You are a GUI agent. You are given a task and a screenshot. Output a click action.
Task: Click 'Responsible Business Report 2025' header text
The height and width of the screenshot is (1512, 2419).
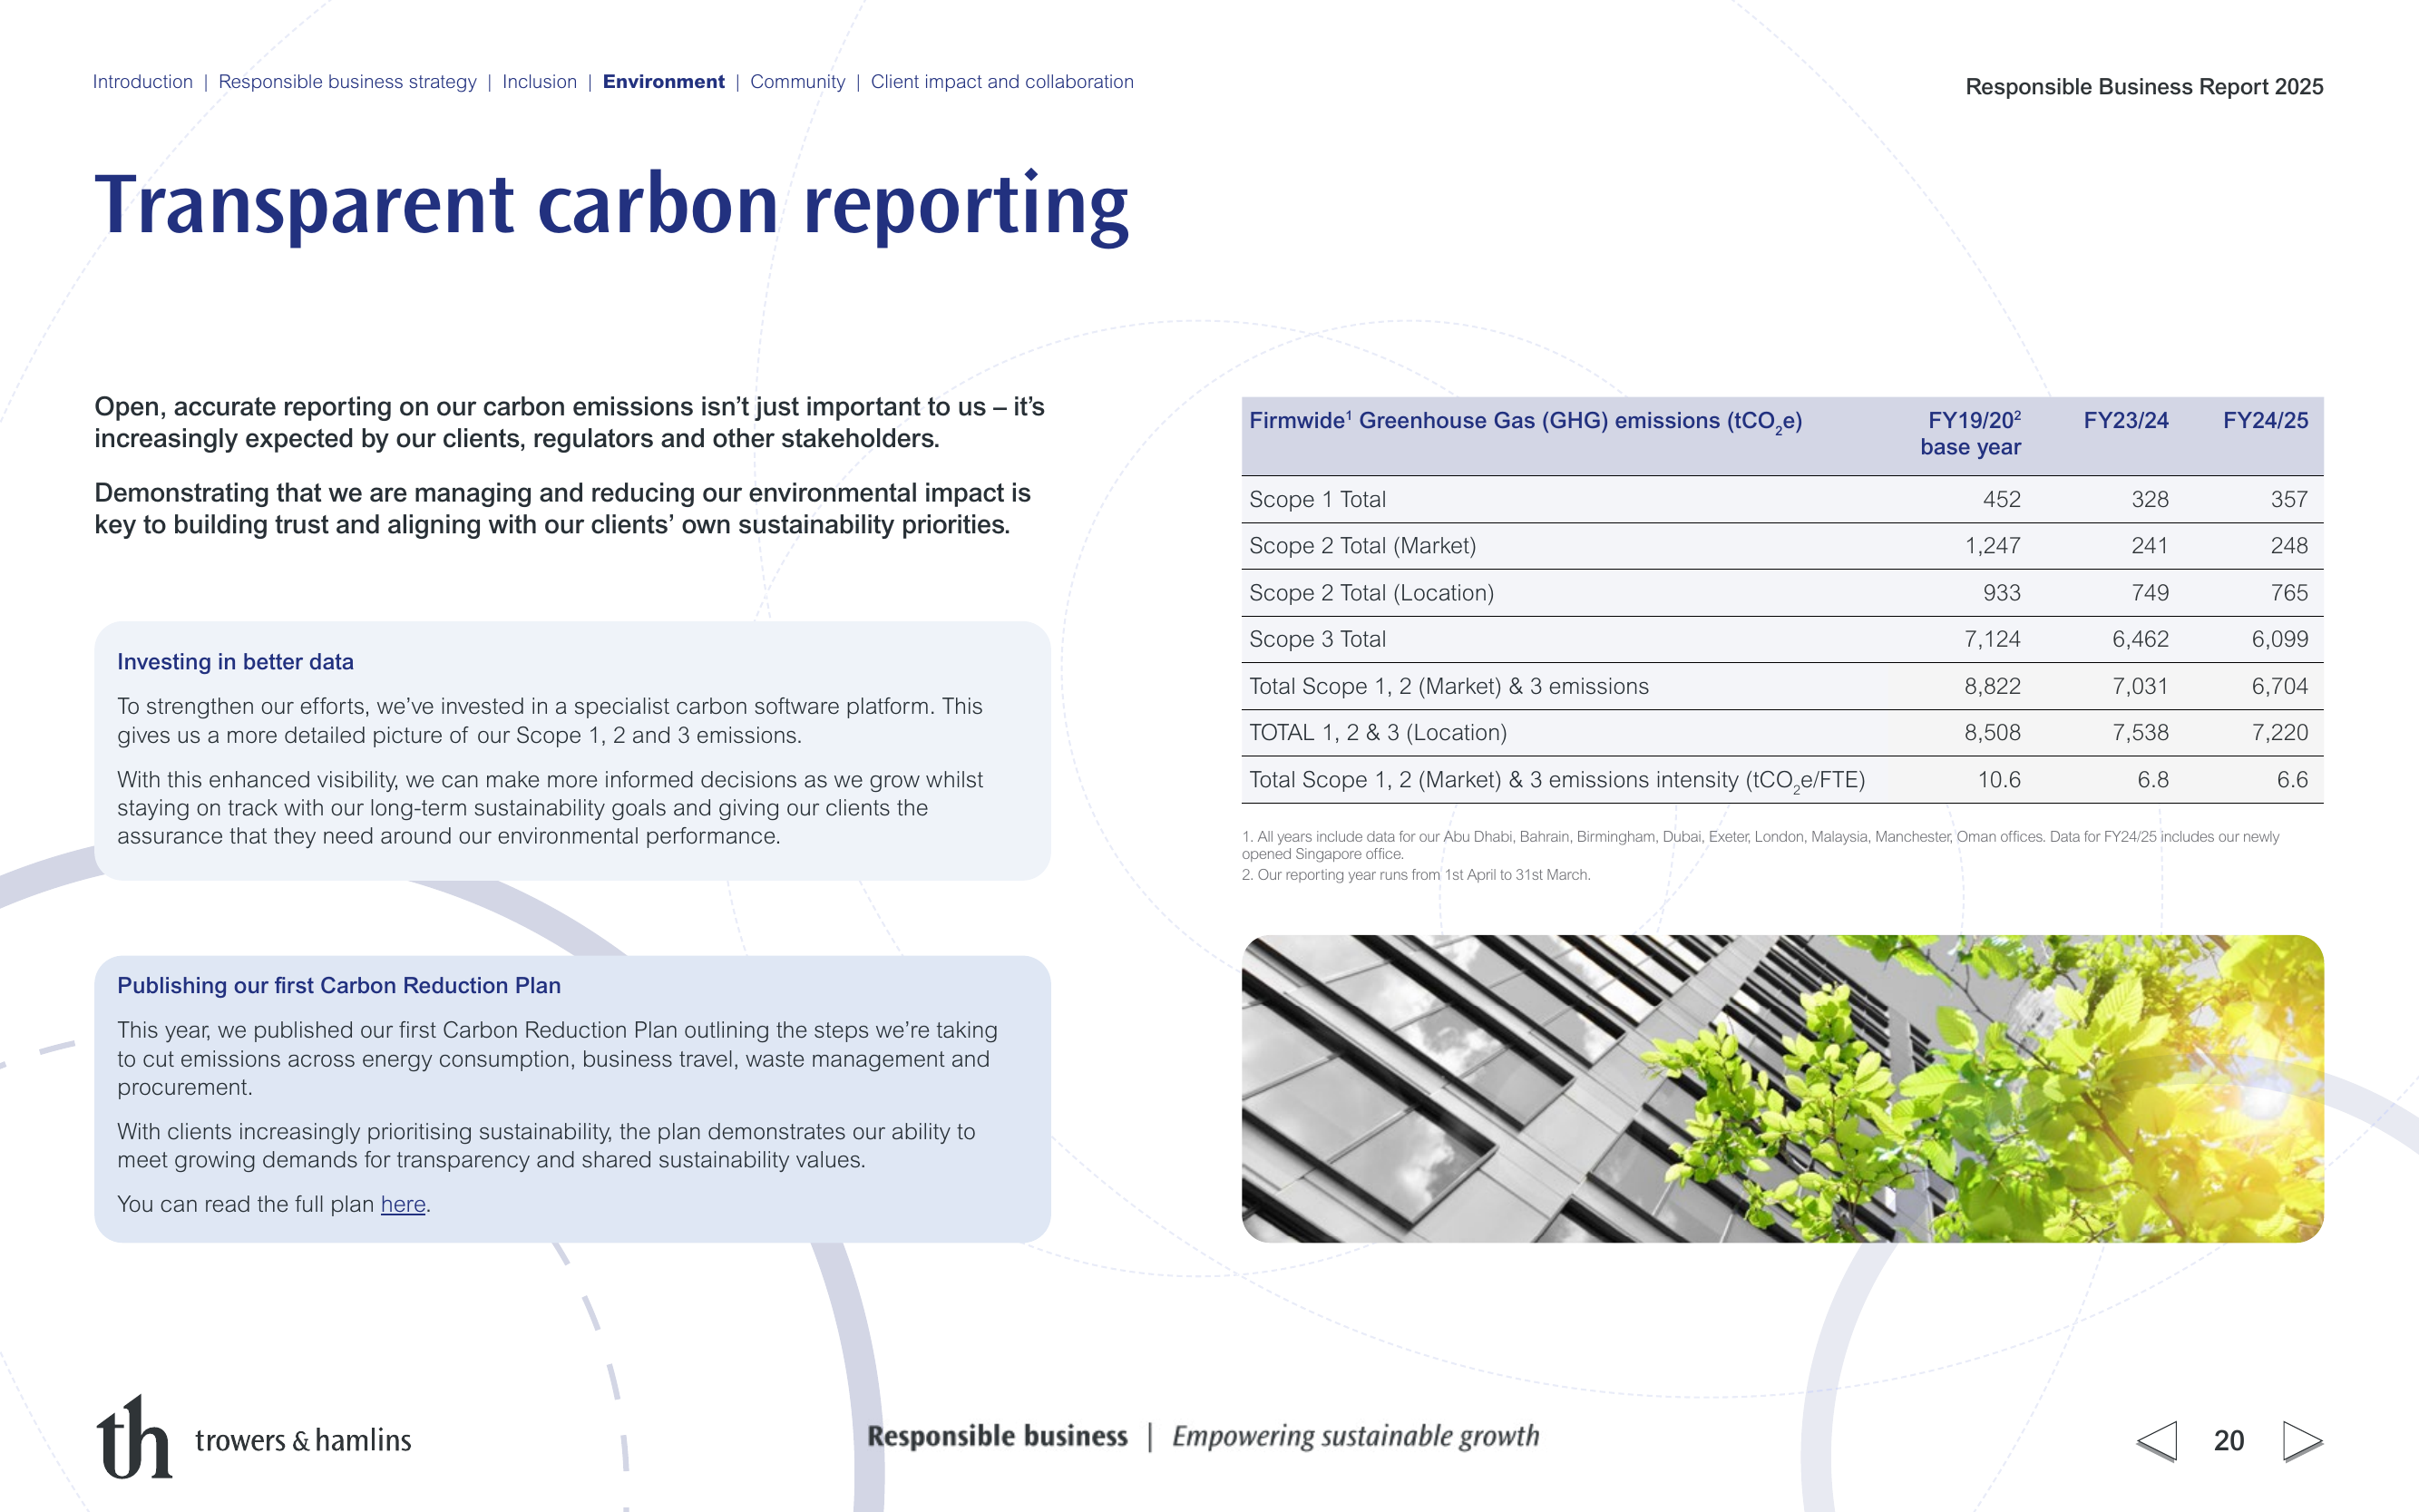pyautogui.click(x=2144, y=87)
